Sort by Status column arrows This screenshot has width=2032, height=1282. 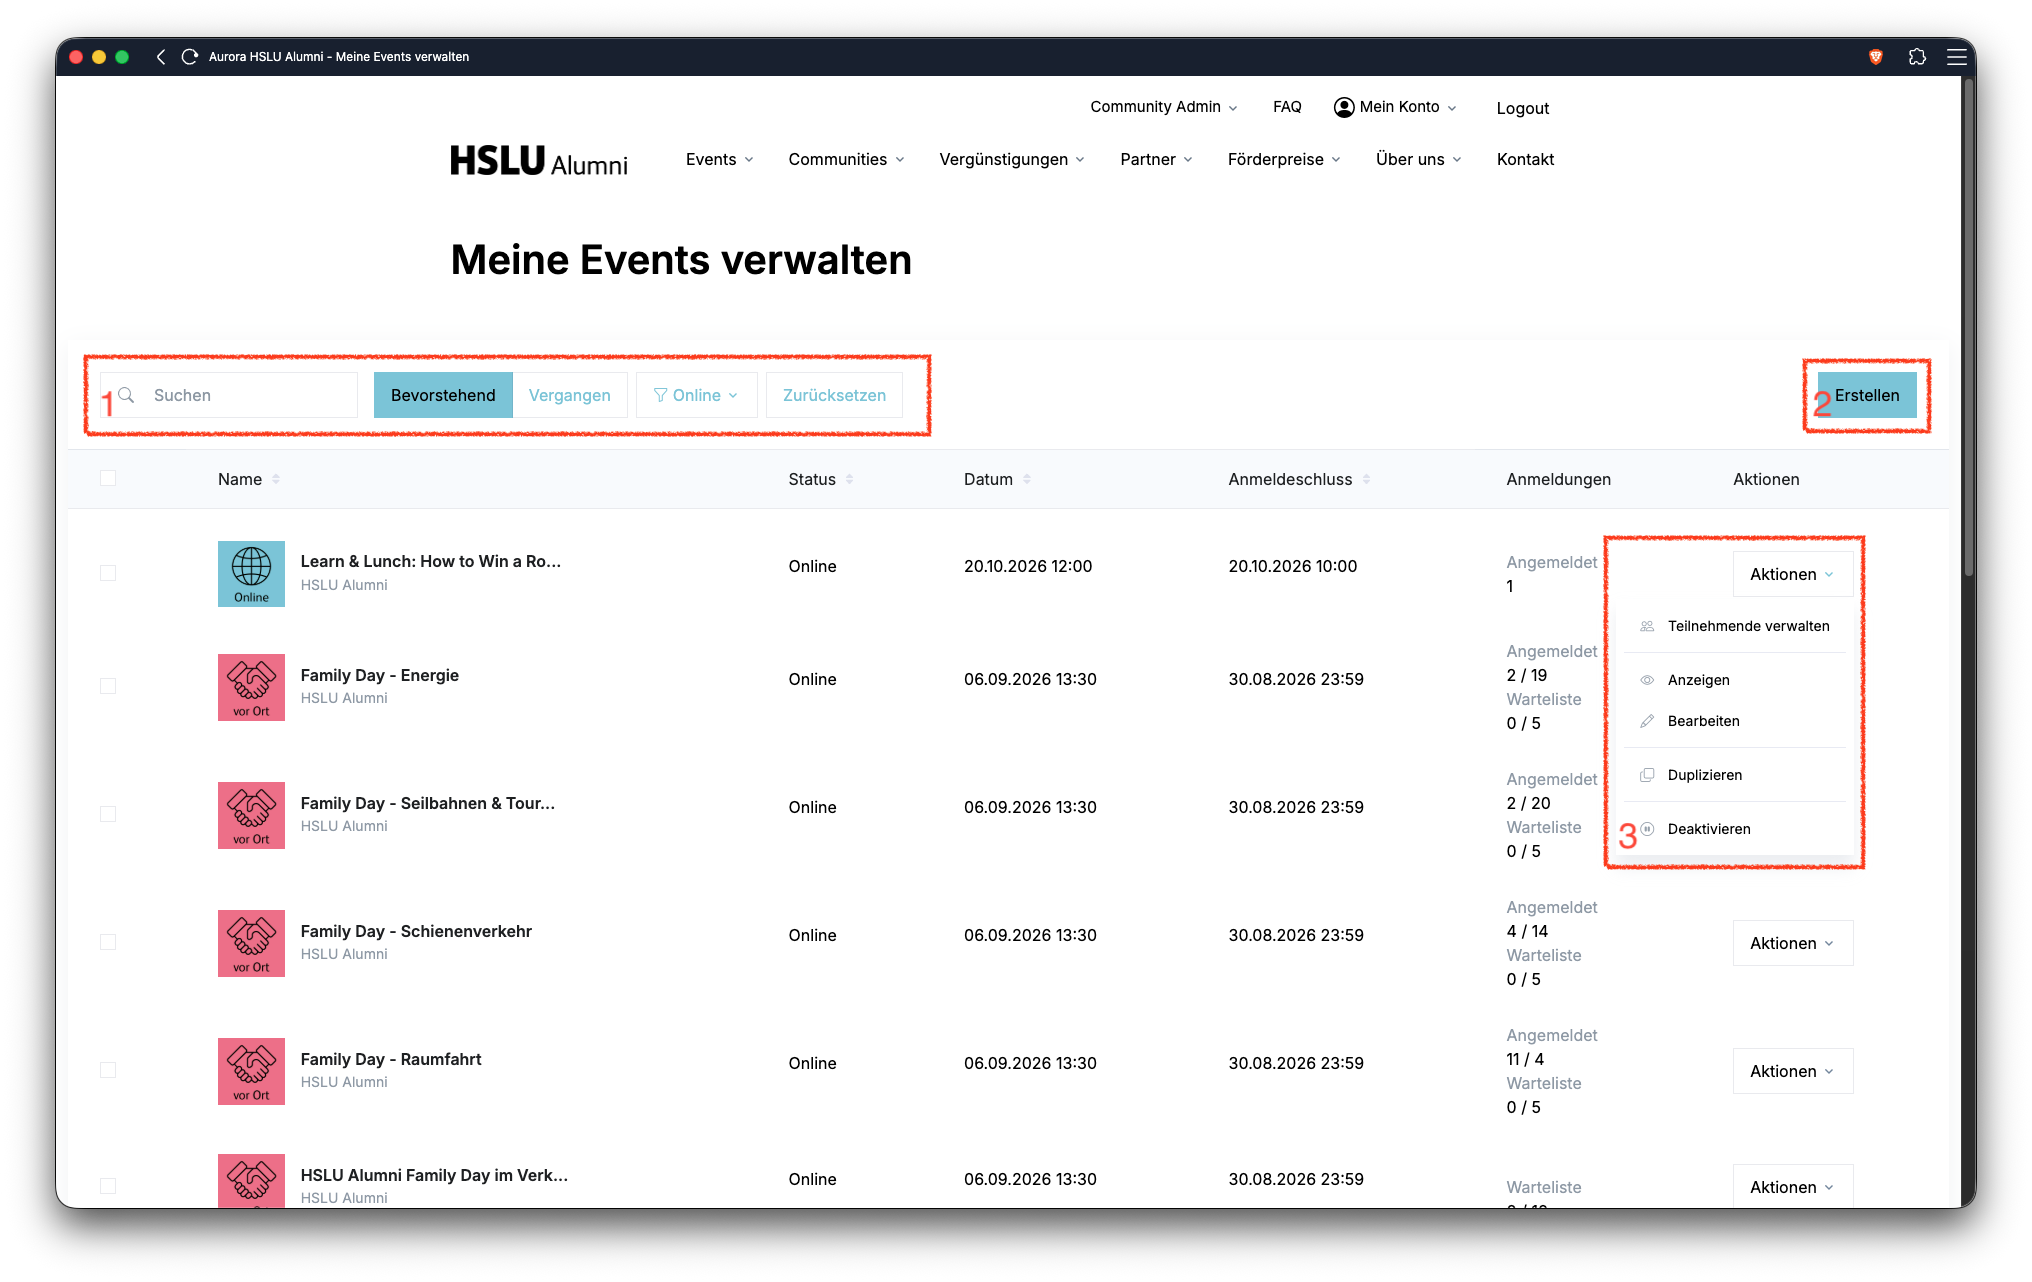849,479
